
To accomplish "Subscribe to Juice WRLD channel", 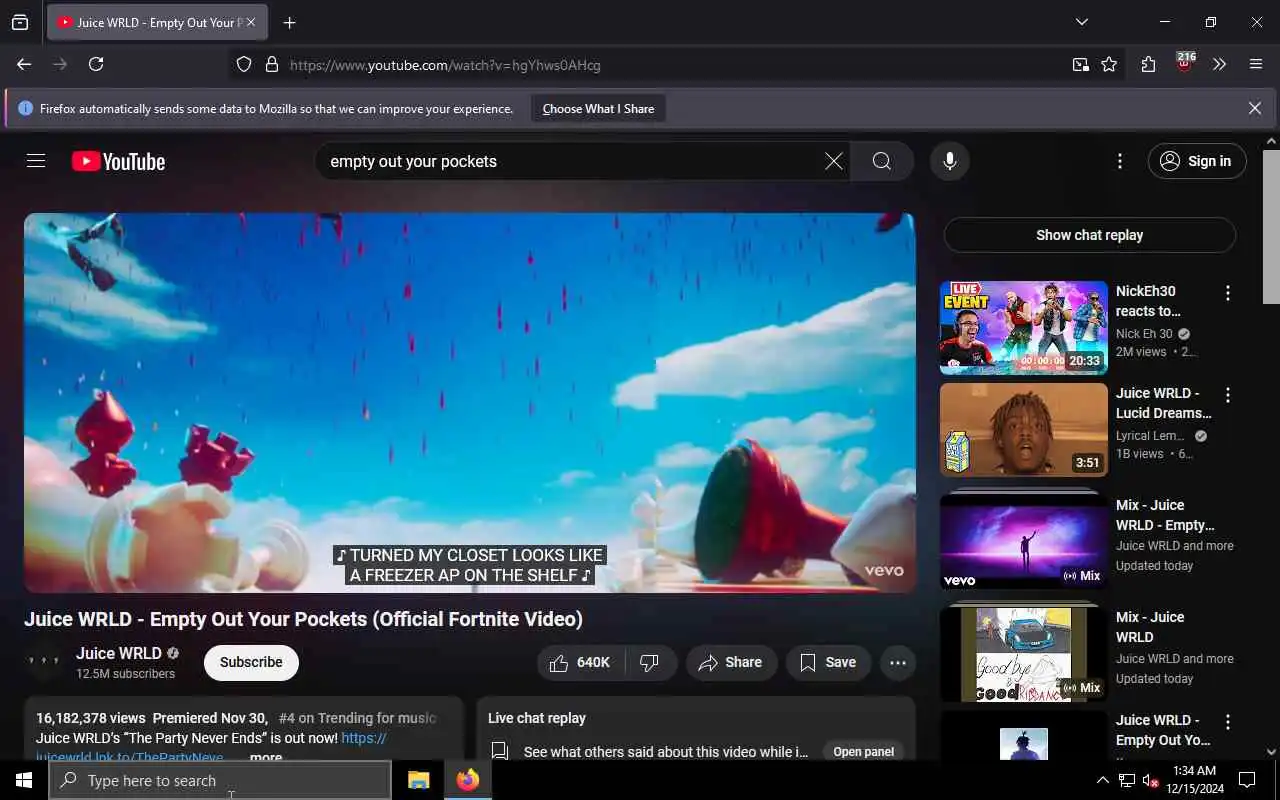I will [x=251, y=662].
